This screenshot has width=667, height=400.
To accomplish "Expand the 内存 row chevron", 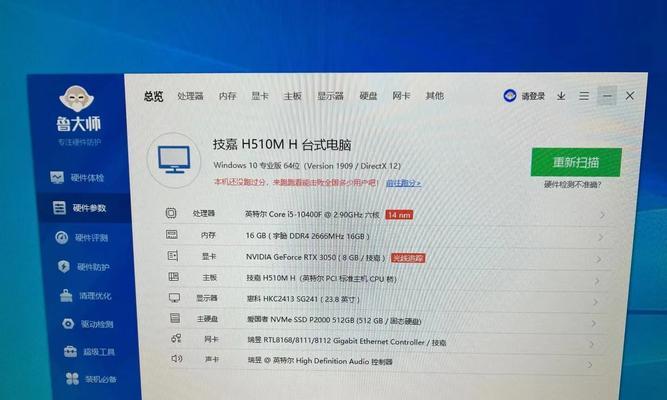I will (x=600, y=237).
